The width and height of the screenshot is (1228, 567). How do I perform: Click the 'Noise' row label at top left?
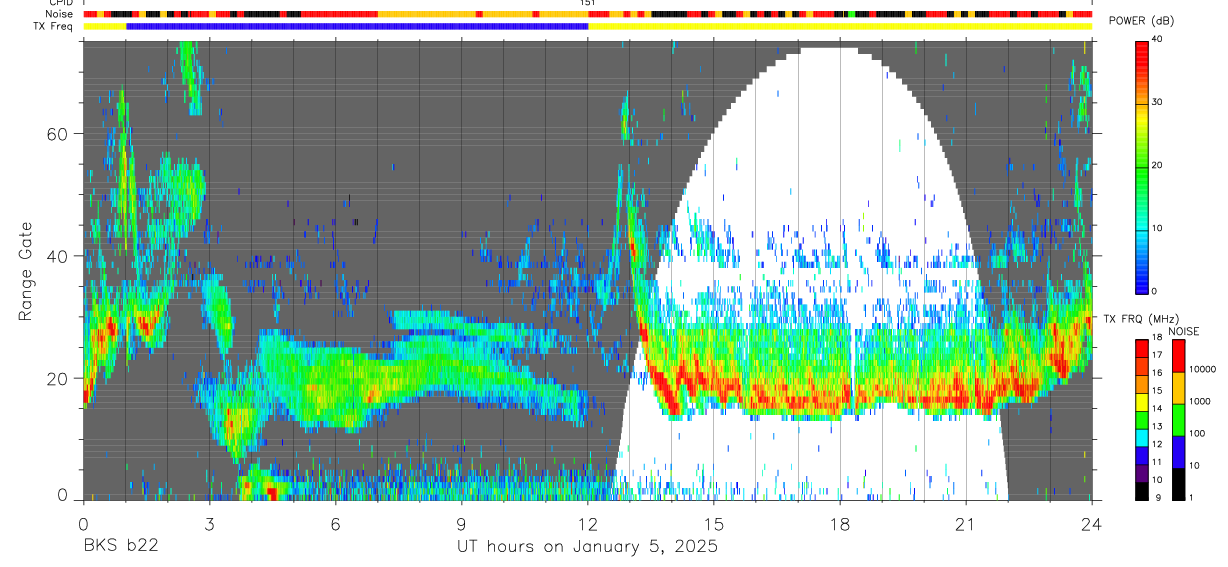point(59,15)
